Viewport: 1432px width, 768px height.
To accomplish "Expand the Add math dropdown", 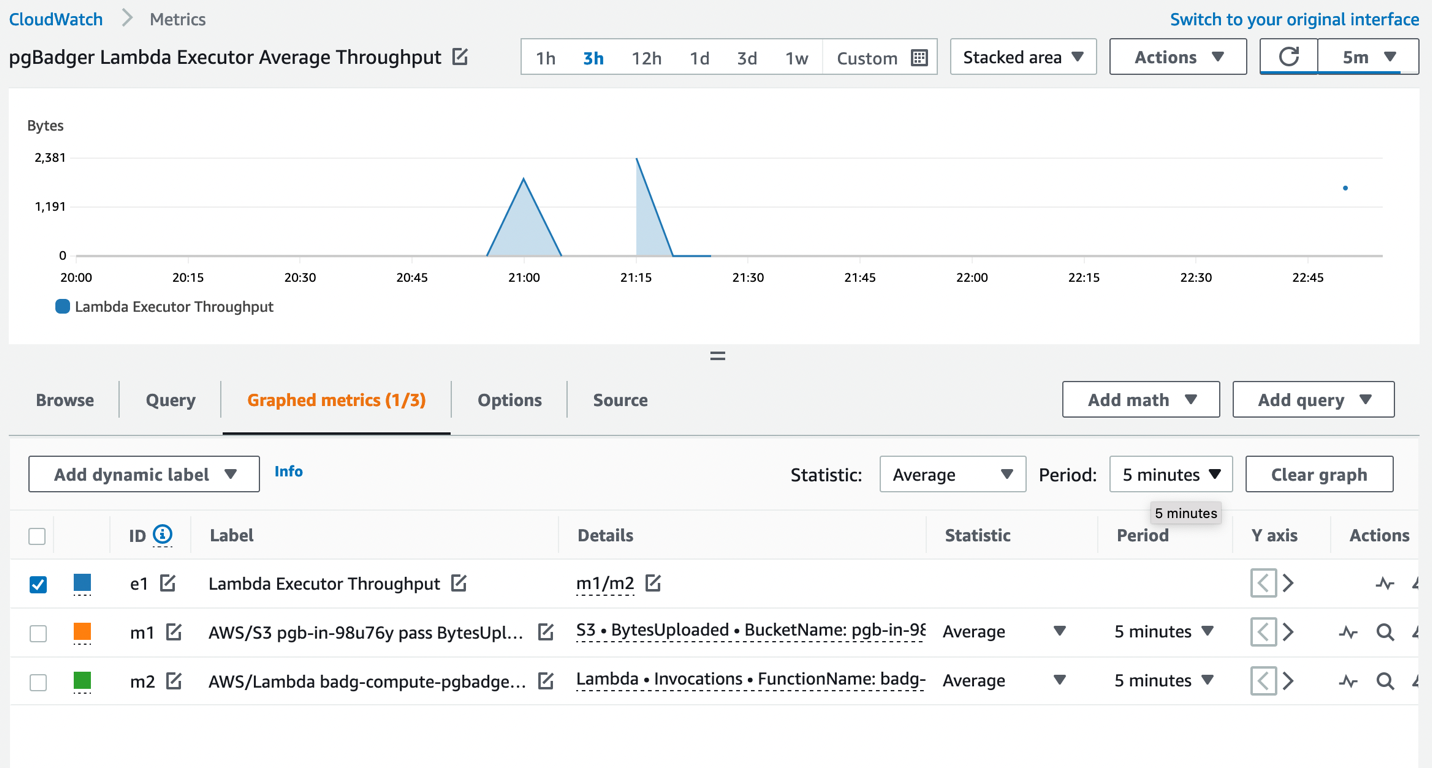I will click(1141, 400).
